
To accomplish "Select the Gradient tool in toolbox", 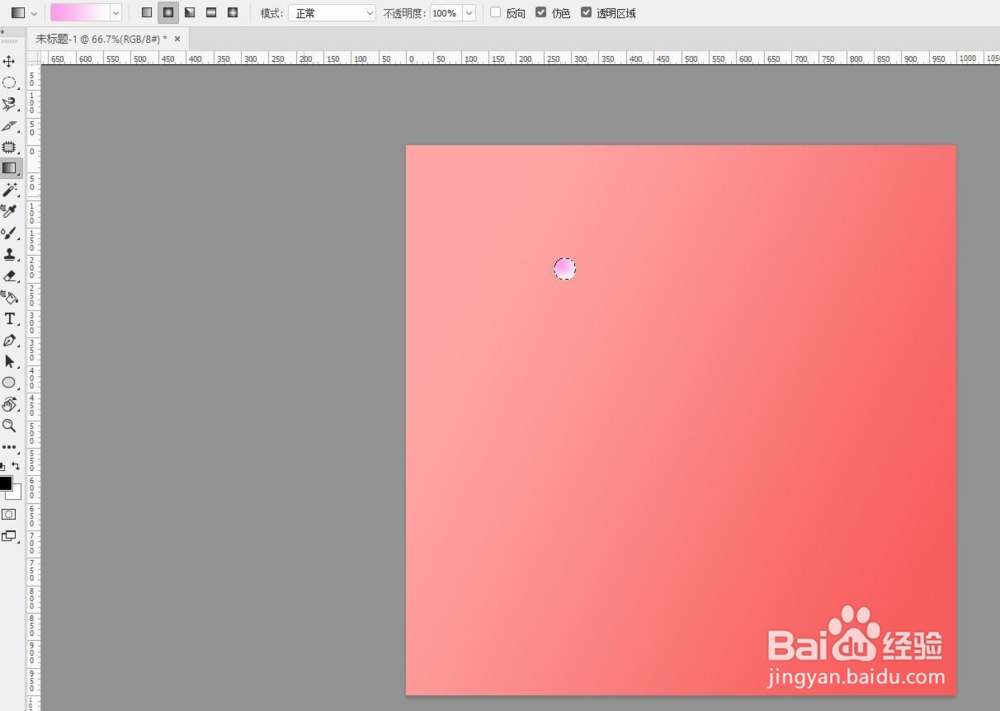I will (9, 168).
